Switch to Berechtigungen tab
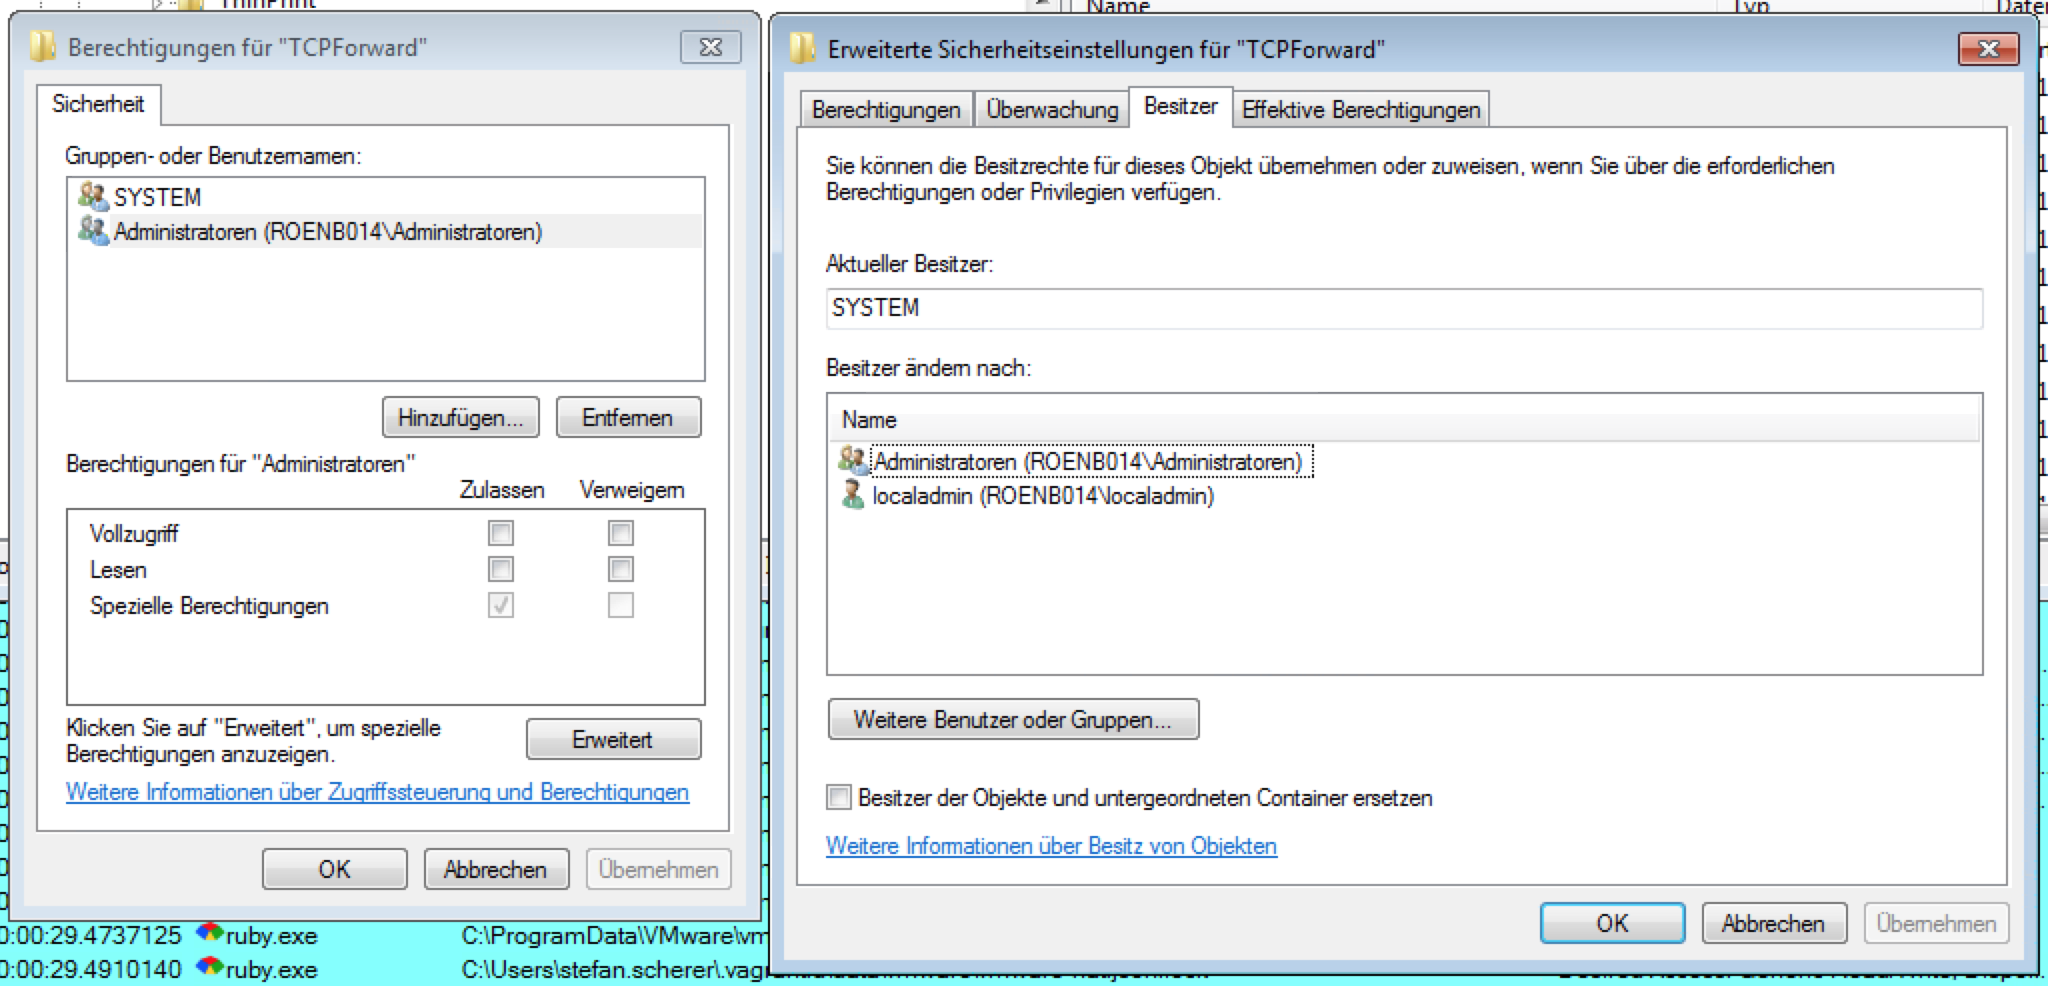This screenshot has height=986, width=2048. click(886, 109)
